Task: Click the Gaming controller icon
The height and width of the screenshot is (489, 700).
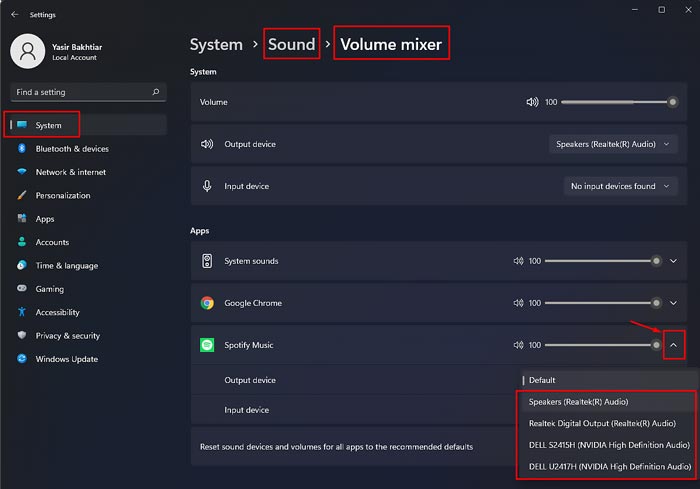Action: pos(22,288)
